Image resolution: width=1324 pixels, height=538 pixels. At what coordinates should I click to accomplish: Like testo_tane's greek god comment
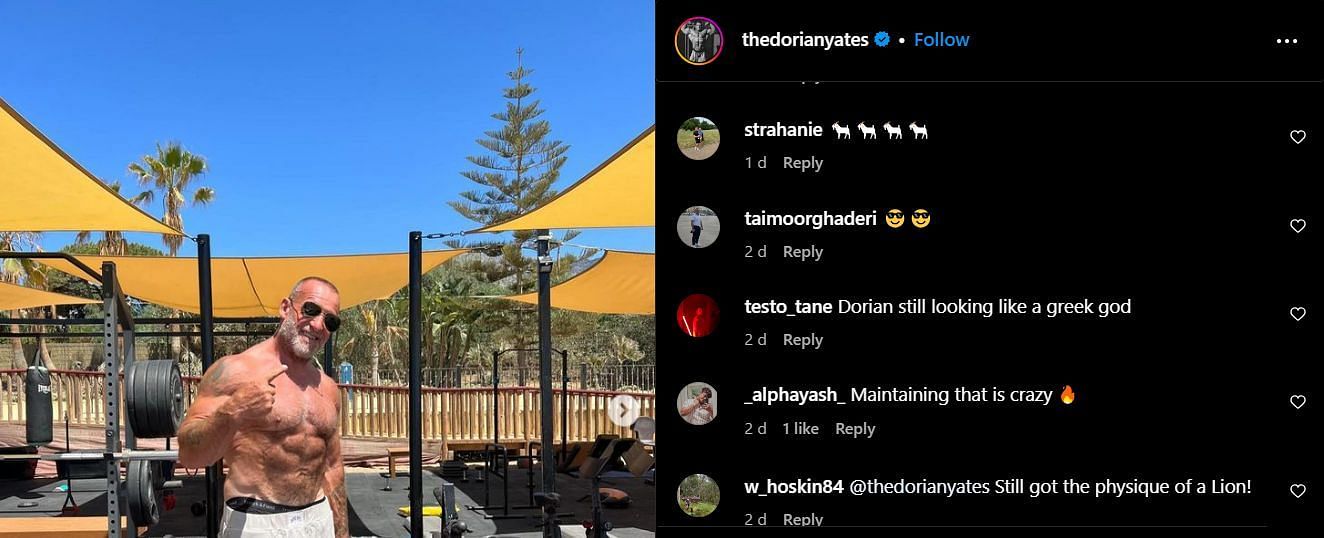[x=1297, y=314]
